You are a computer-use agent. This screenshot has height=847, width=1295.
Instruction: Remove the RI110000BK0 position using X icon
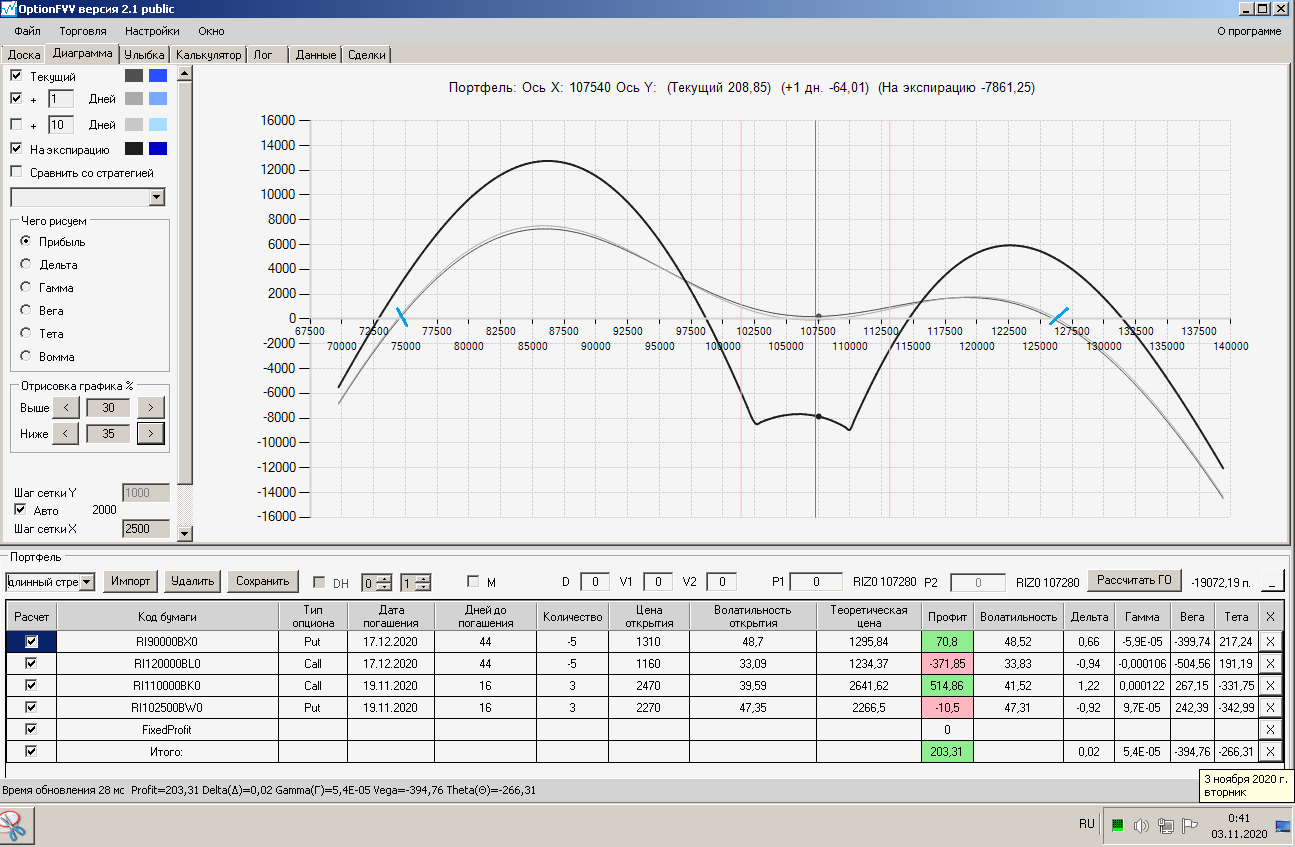(1270, 685)
